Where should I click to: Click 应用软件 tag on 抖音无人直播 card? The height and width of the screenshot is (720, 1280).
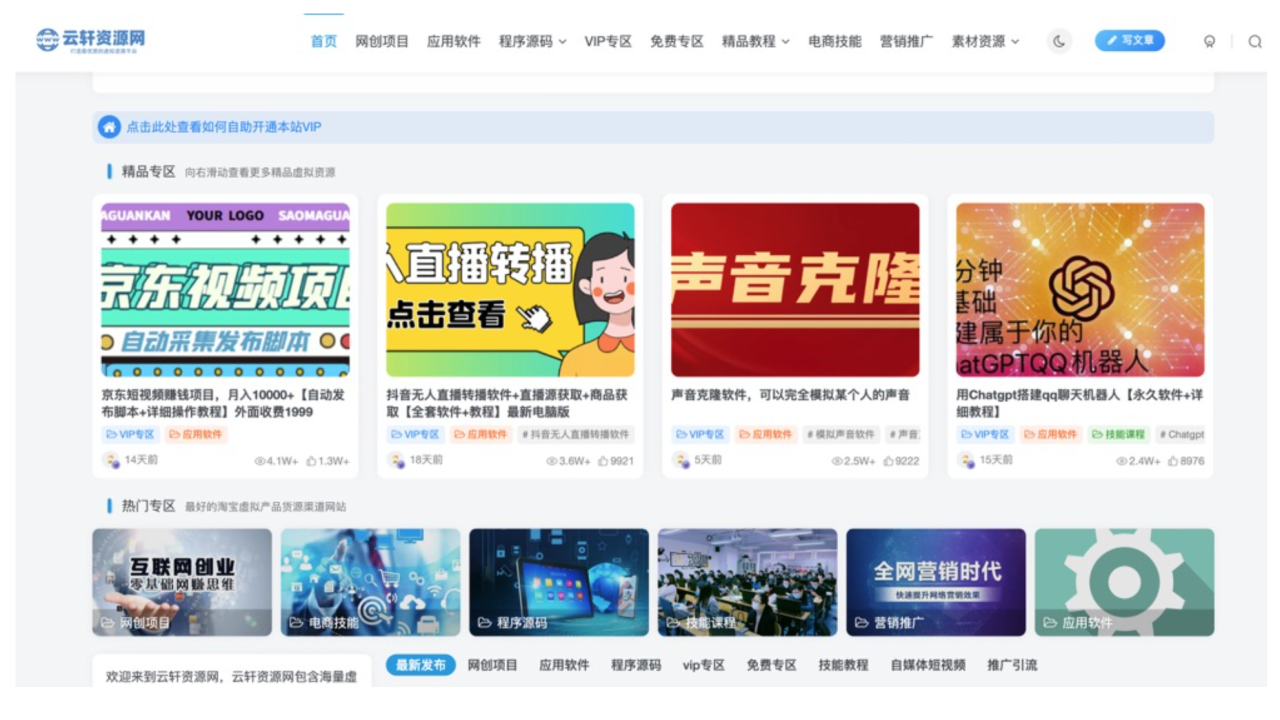pyautogui.click(x=481, y=435)
